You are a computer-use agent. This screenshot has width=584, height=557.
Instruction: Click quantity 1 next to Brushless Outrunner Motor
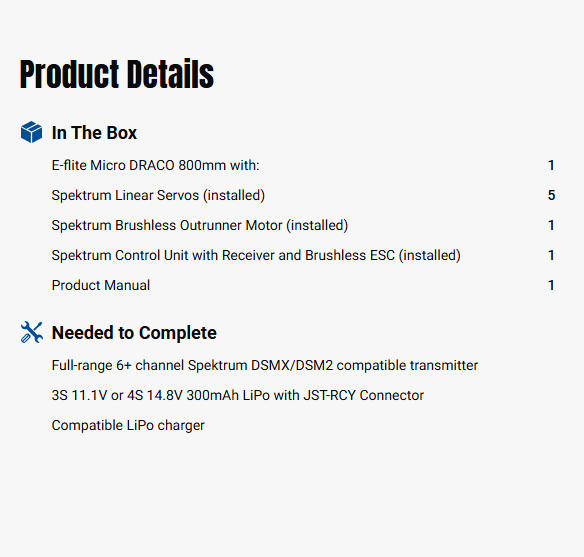pos(551,225)
